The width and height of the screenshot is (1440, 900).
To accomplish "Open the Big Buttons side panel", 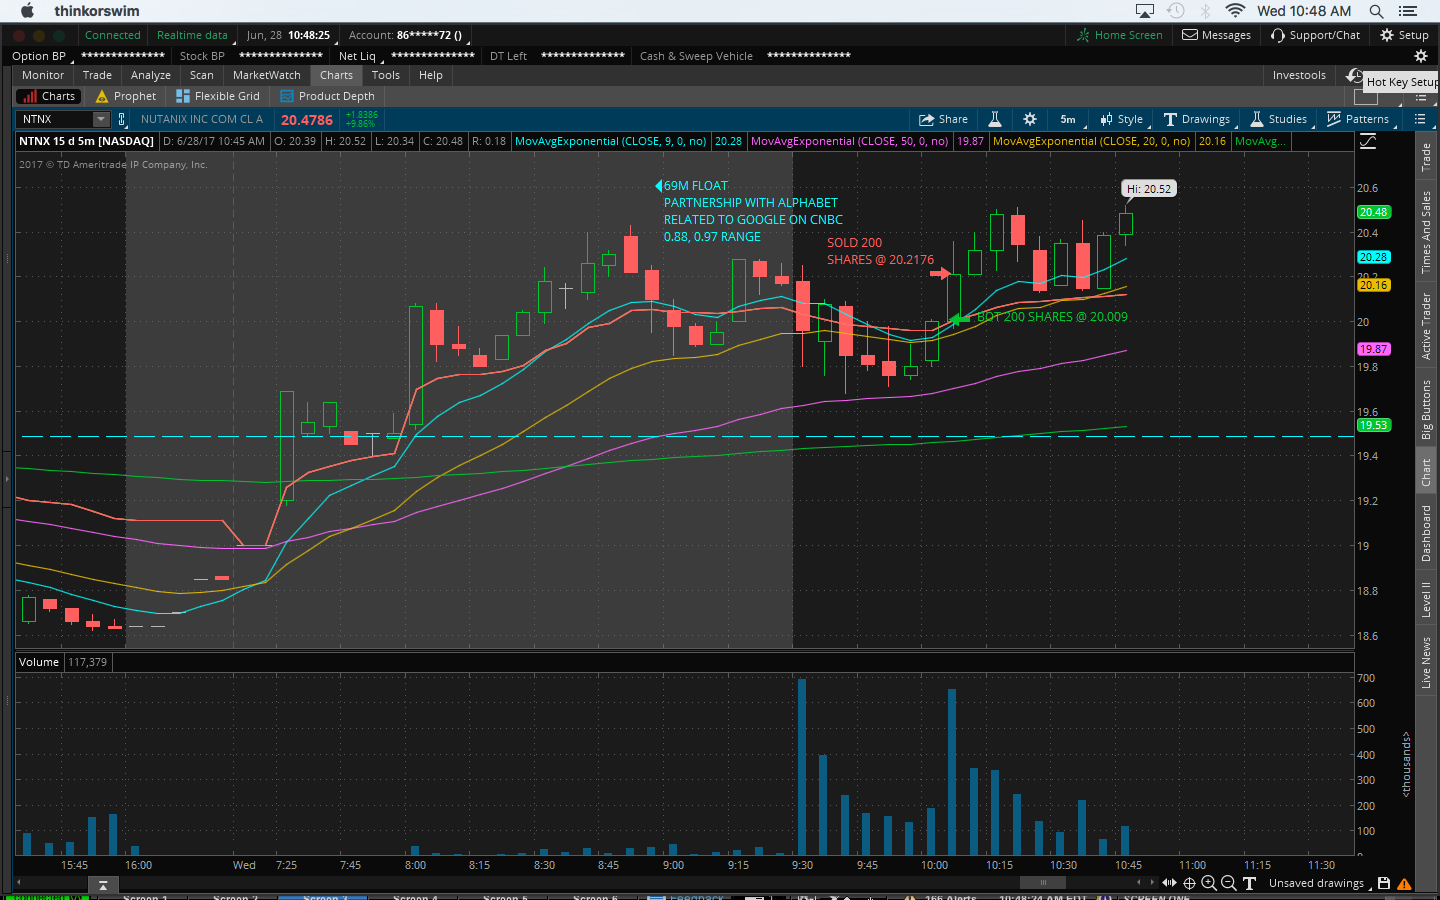I will click(x=1426, y=409).
